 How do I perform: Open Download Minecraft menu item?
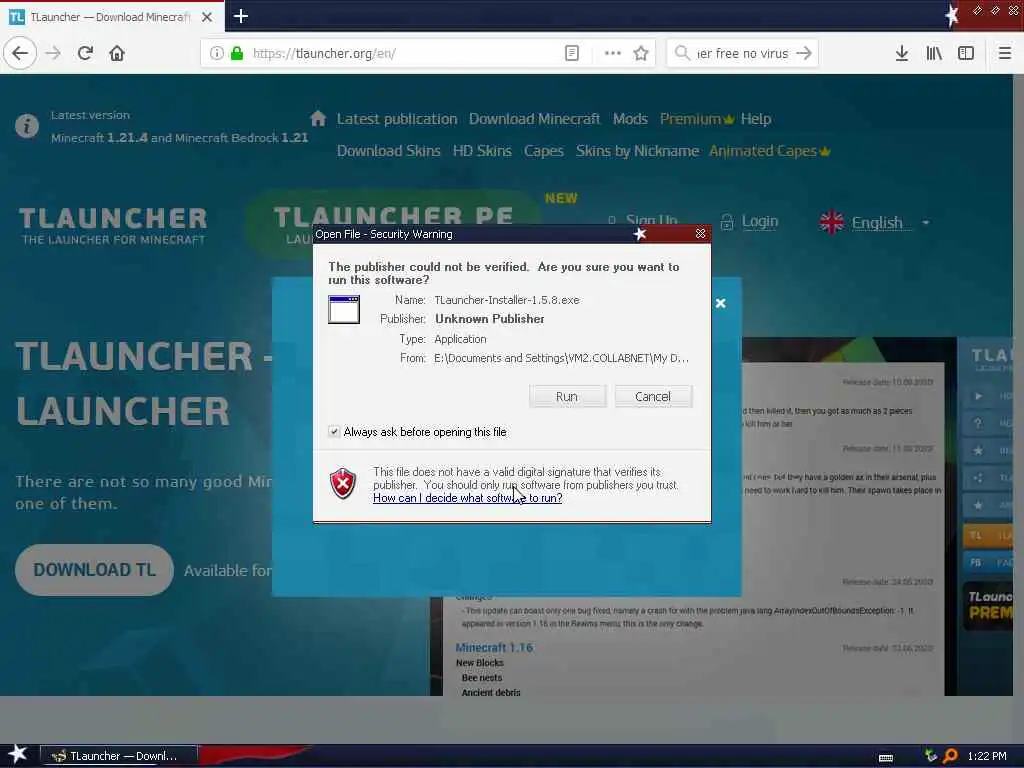tap(534, 119)
